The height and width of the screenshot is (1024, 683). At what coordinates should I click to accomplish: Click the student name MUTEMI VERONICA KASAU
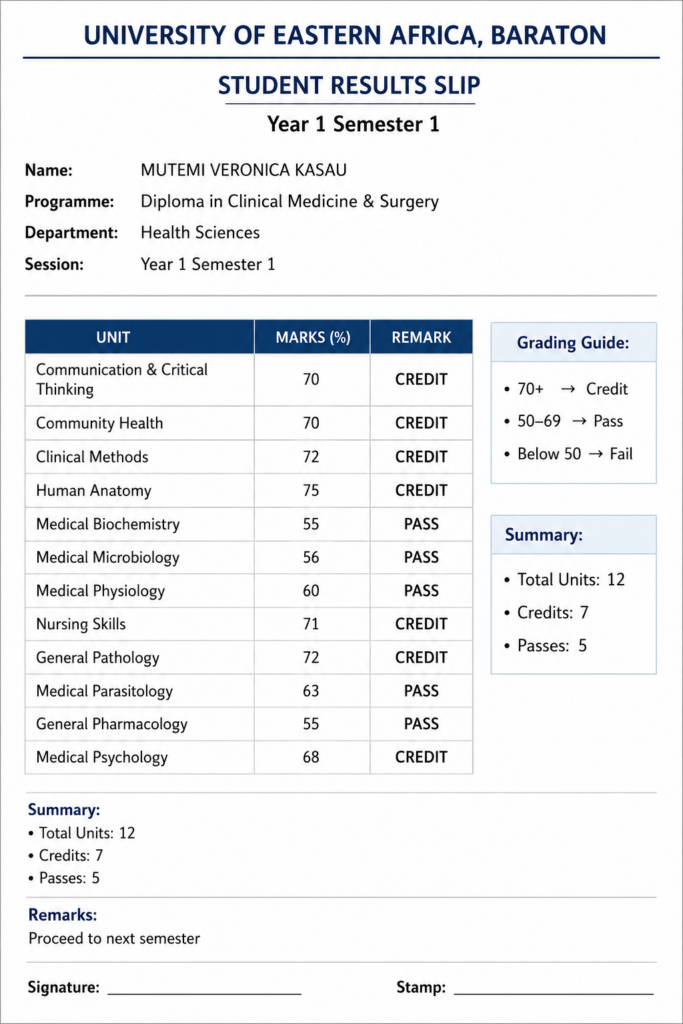click(244, 170)
